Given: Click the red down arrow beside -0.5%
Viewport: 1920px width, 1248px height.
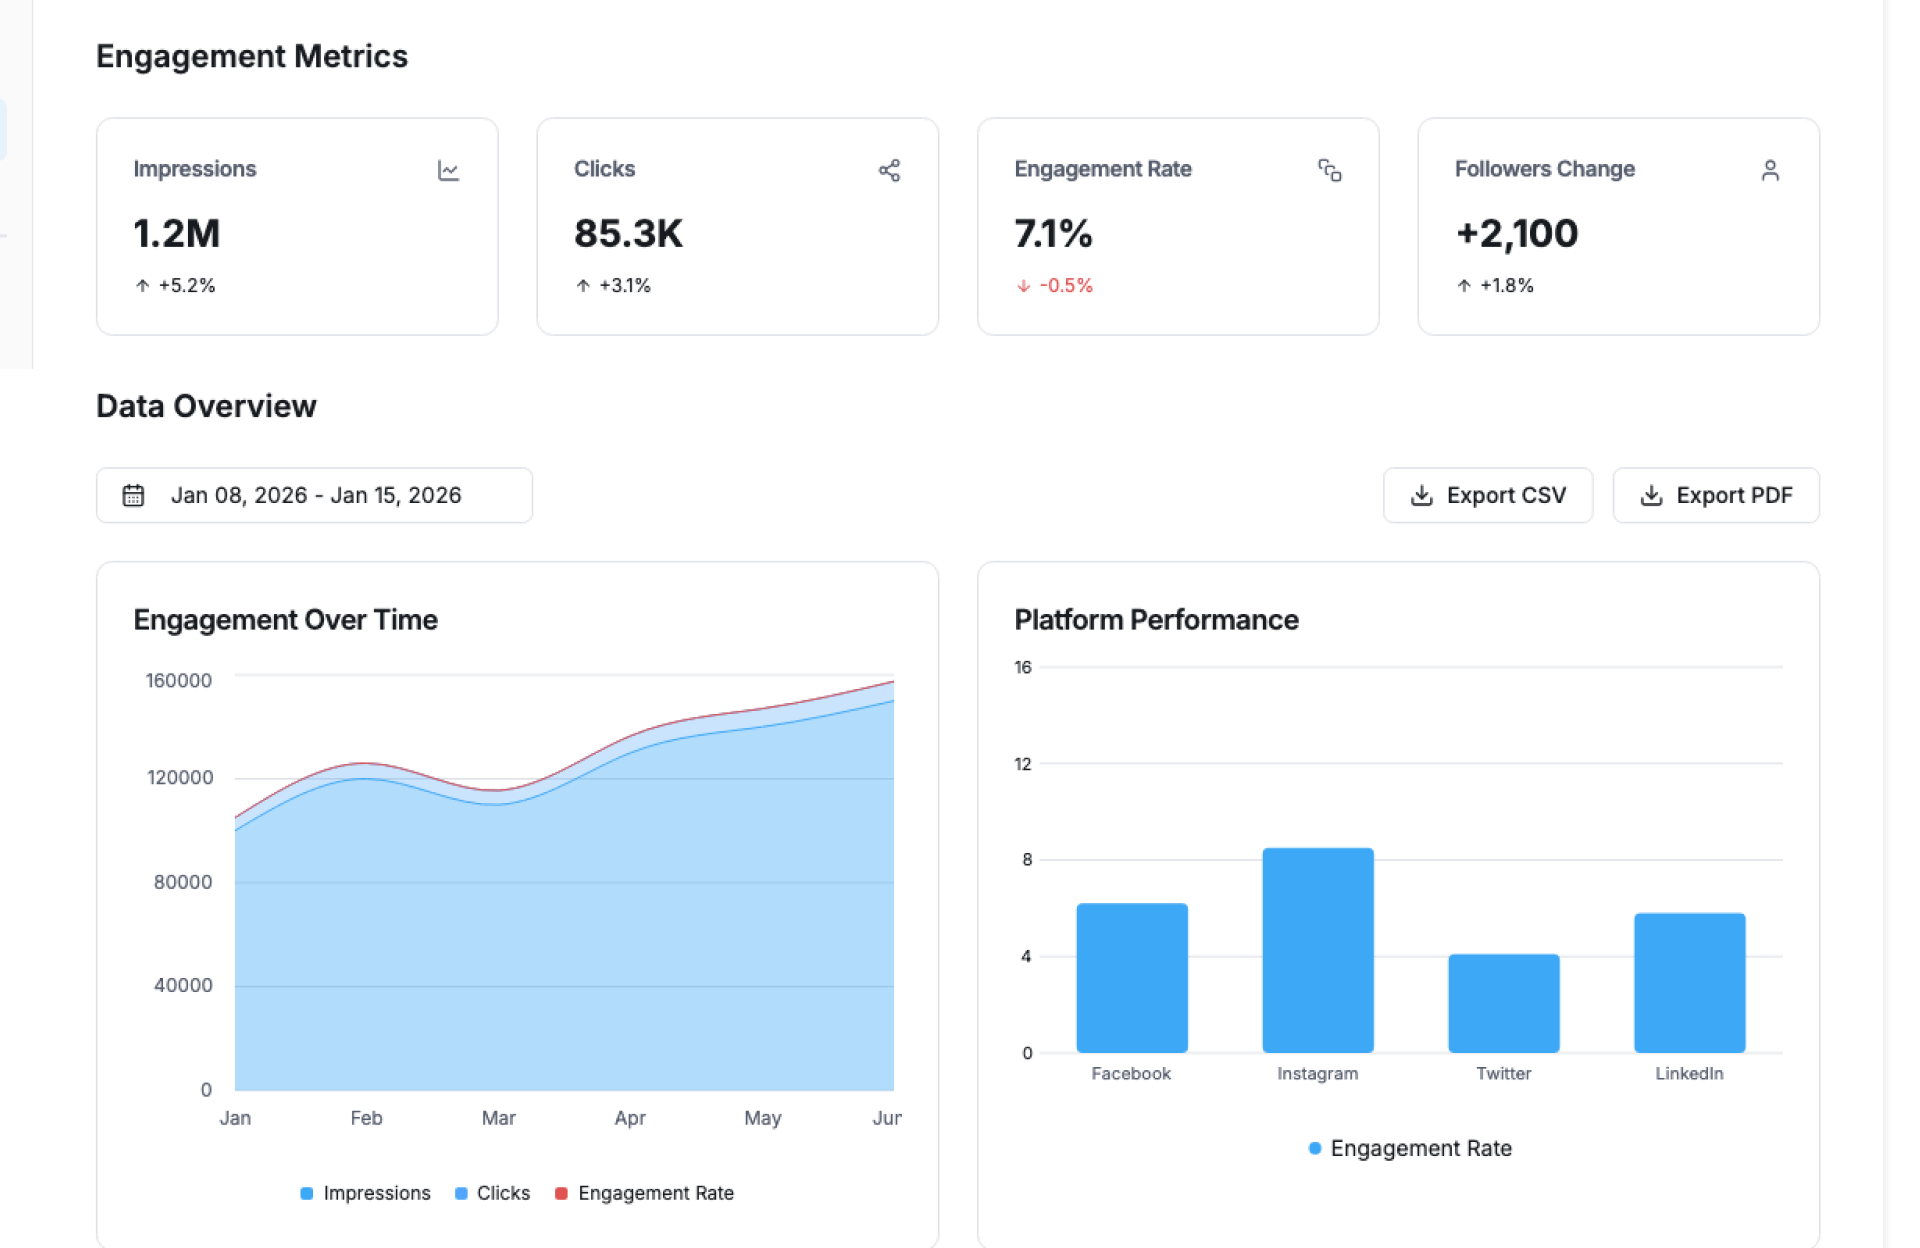Looking at the screenshot, I should [1023, 286].
